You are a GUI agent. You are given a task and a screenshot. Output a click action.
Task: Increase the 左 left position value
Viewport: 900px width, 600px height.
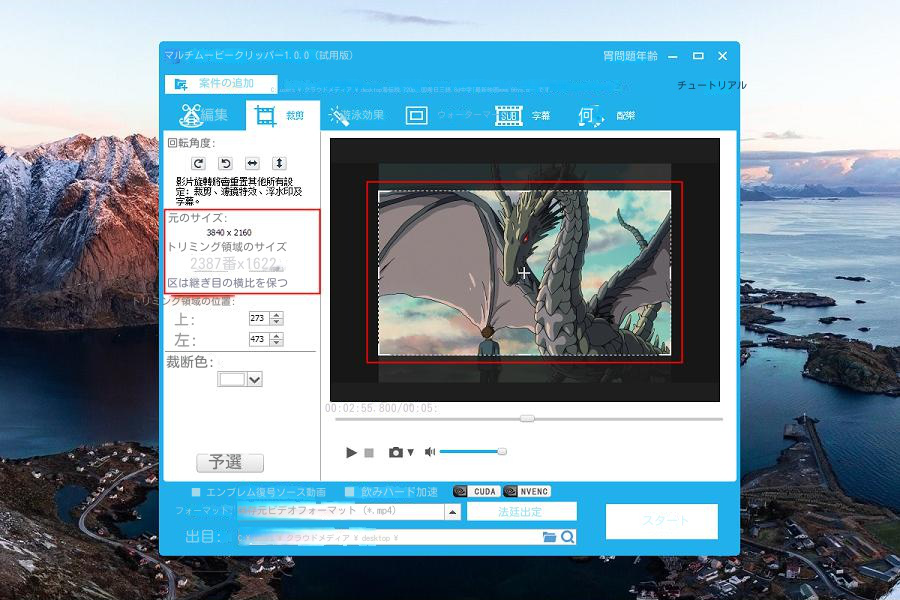pos(277,336)
